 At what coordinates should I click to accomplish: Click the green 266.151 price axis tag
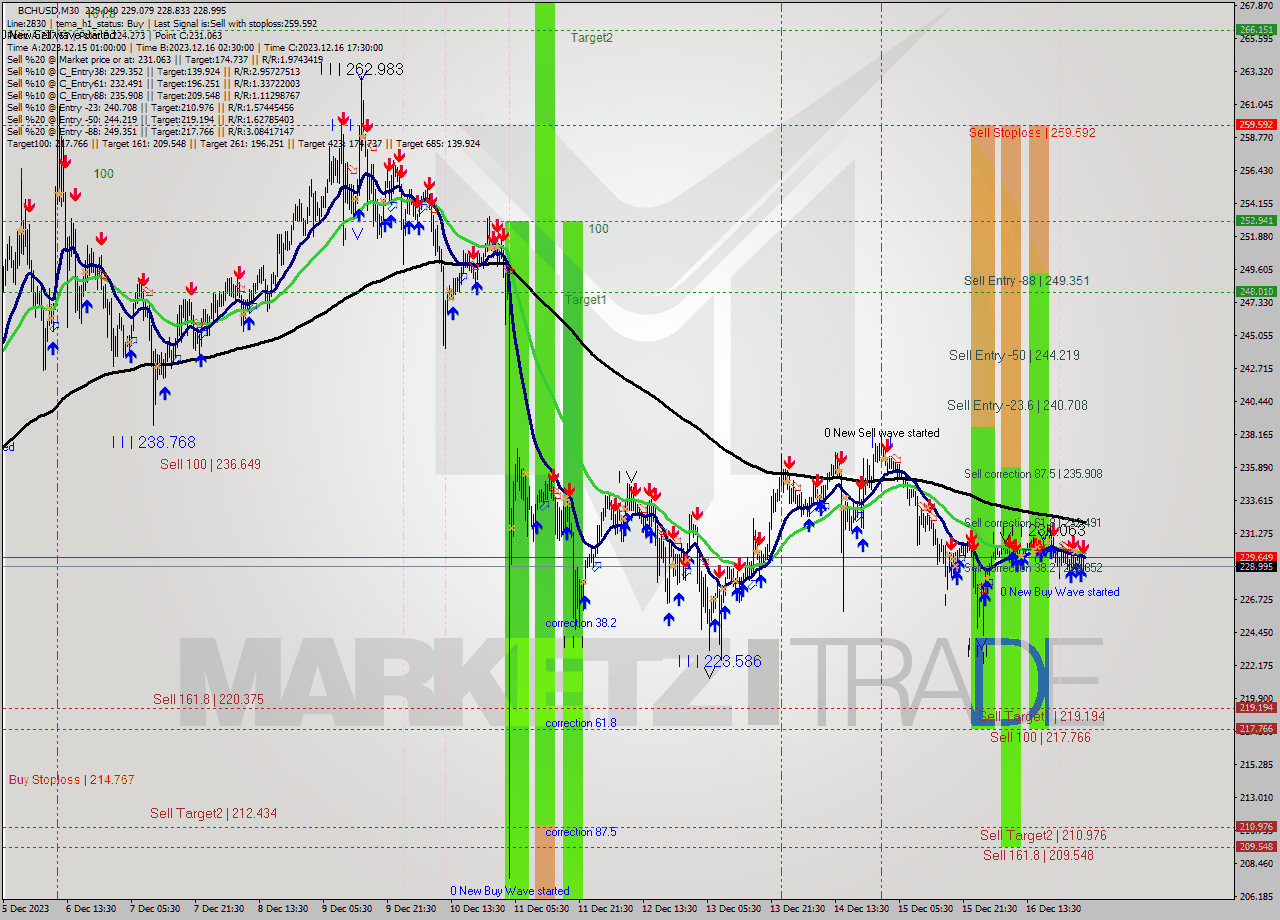click(x=1256, y=30)
